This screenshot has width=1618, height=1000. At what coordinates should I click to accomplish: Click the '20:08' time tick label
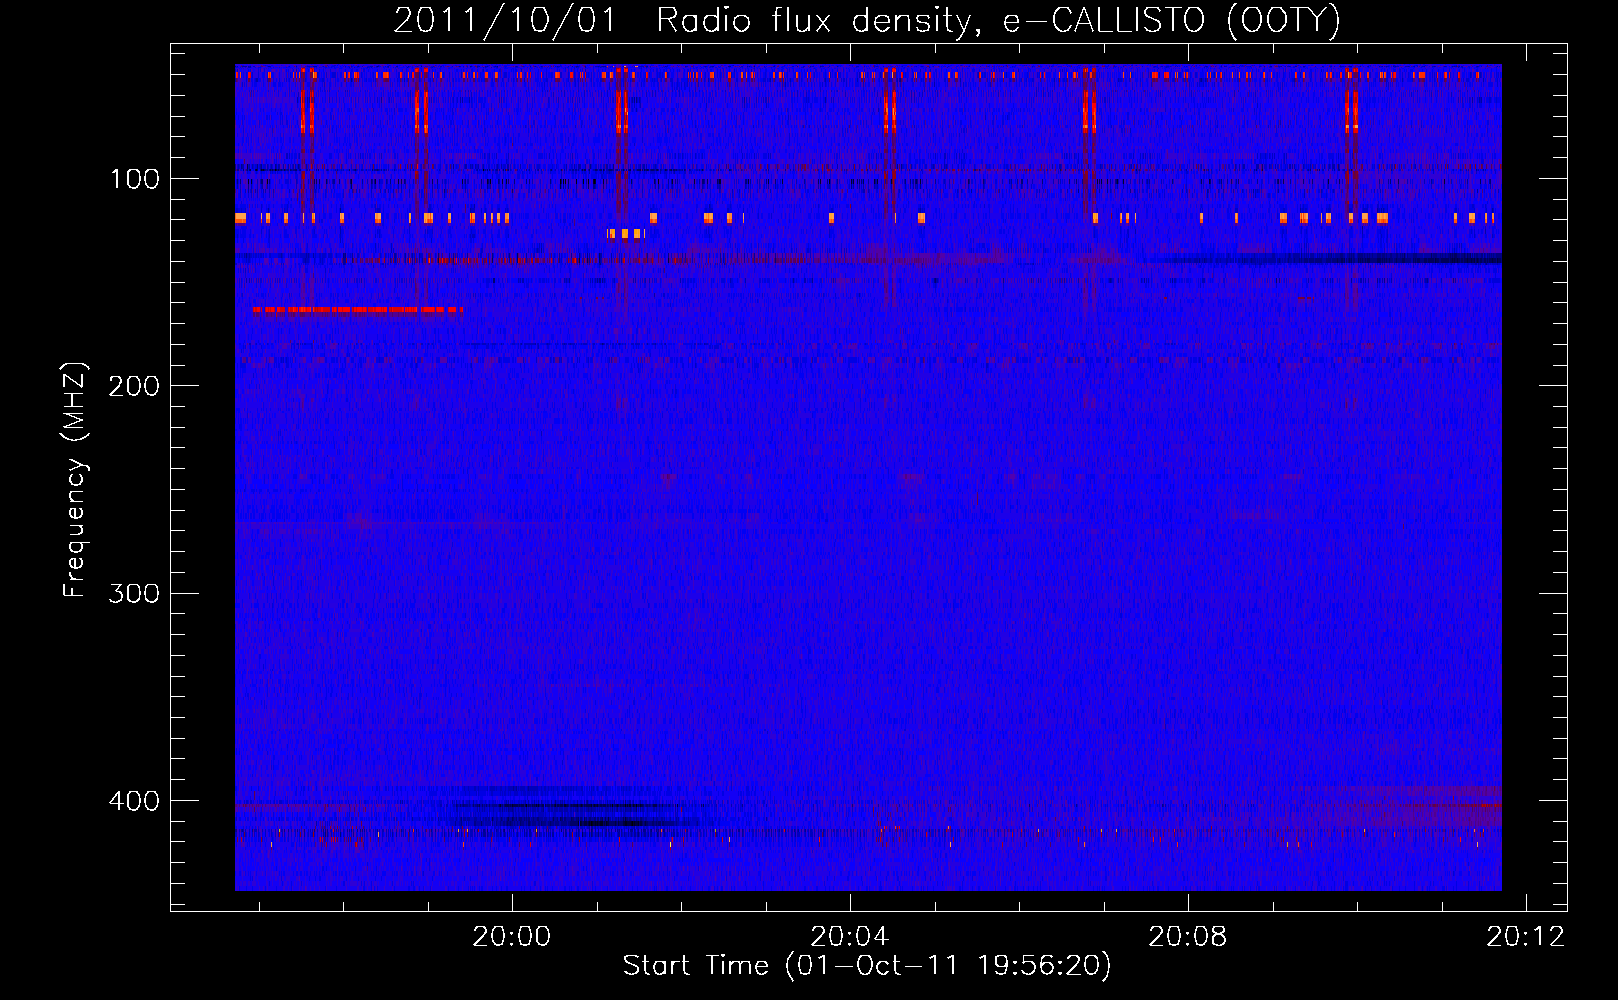(x=1188, y=937)
